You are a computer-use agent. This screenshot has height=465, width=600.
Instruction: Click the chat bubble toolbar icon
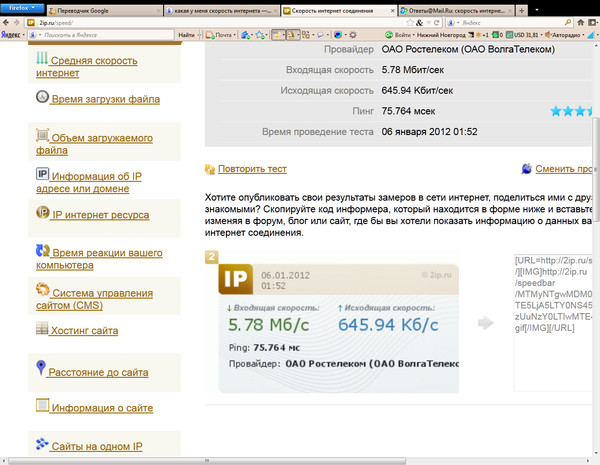coord(320,35)
